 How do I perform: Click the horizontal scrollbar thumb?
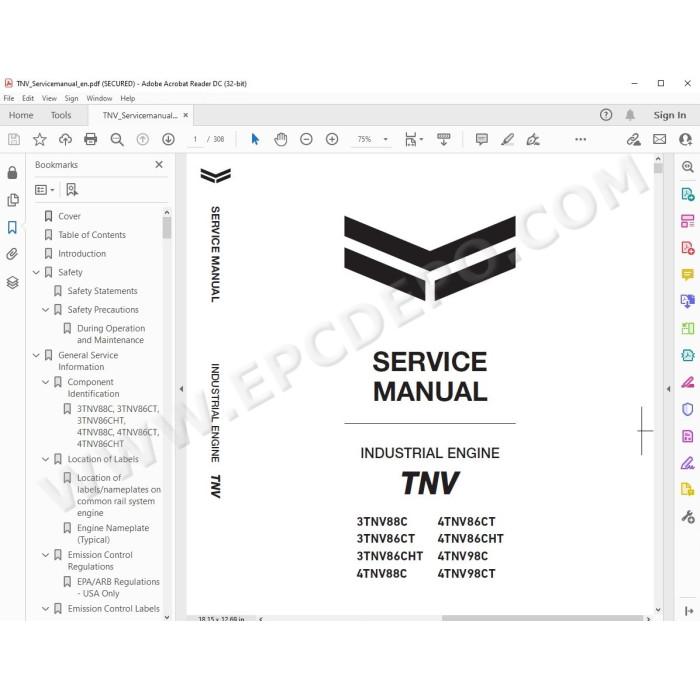pos(542,618)
